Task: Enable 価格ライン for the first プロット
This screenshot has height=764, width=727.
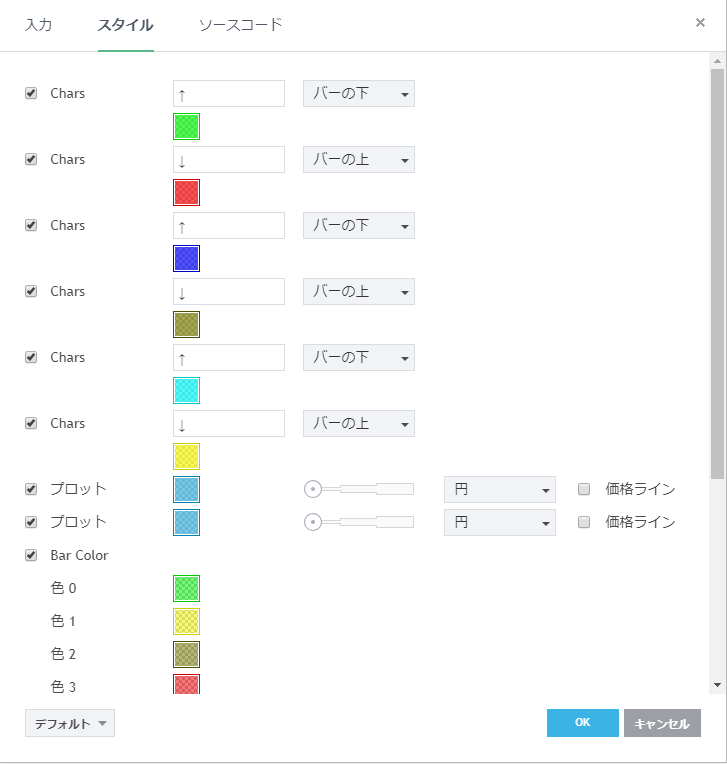Action: 585,489
